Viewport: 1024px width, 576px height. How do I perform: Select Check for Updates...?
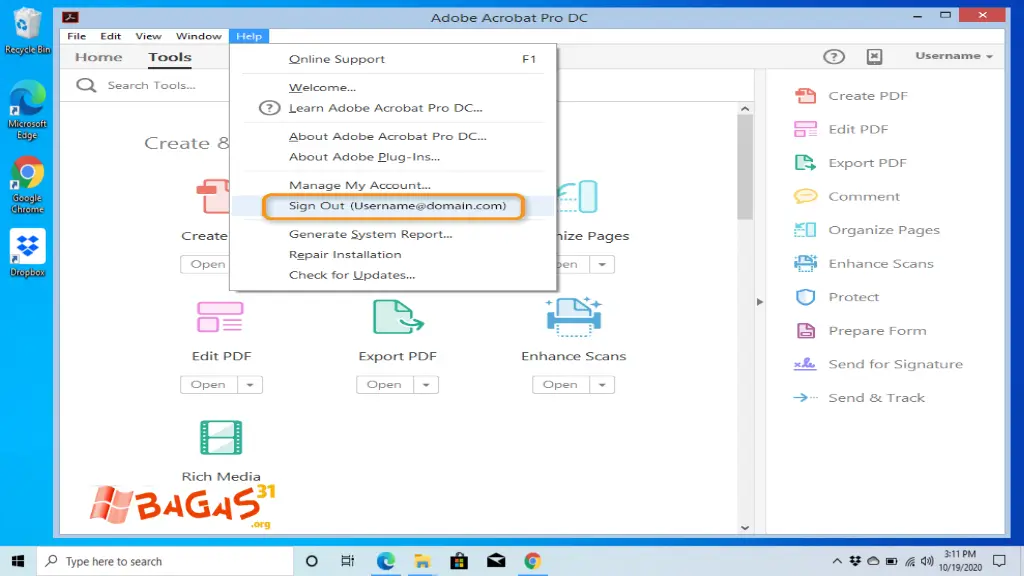click(x=392, y=275)
